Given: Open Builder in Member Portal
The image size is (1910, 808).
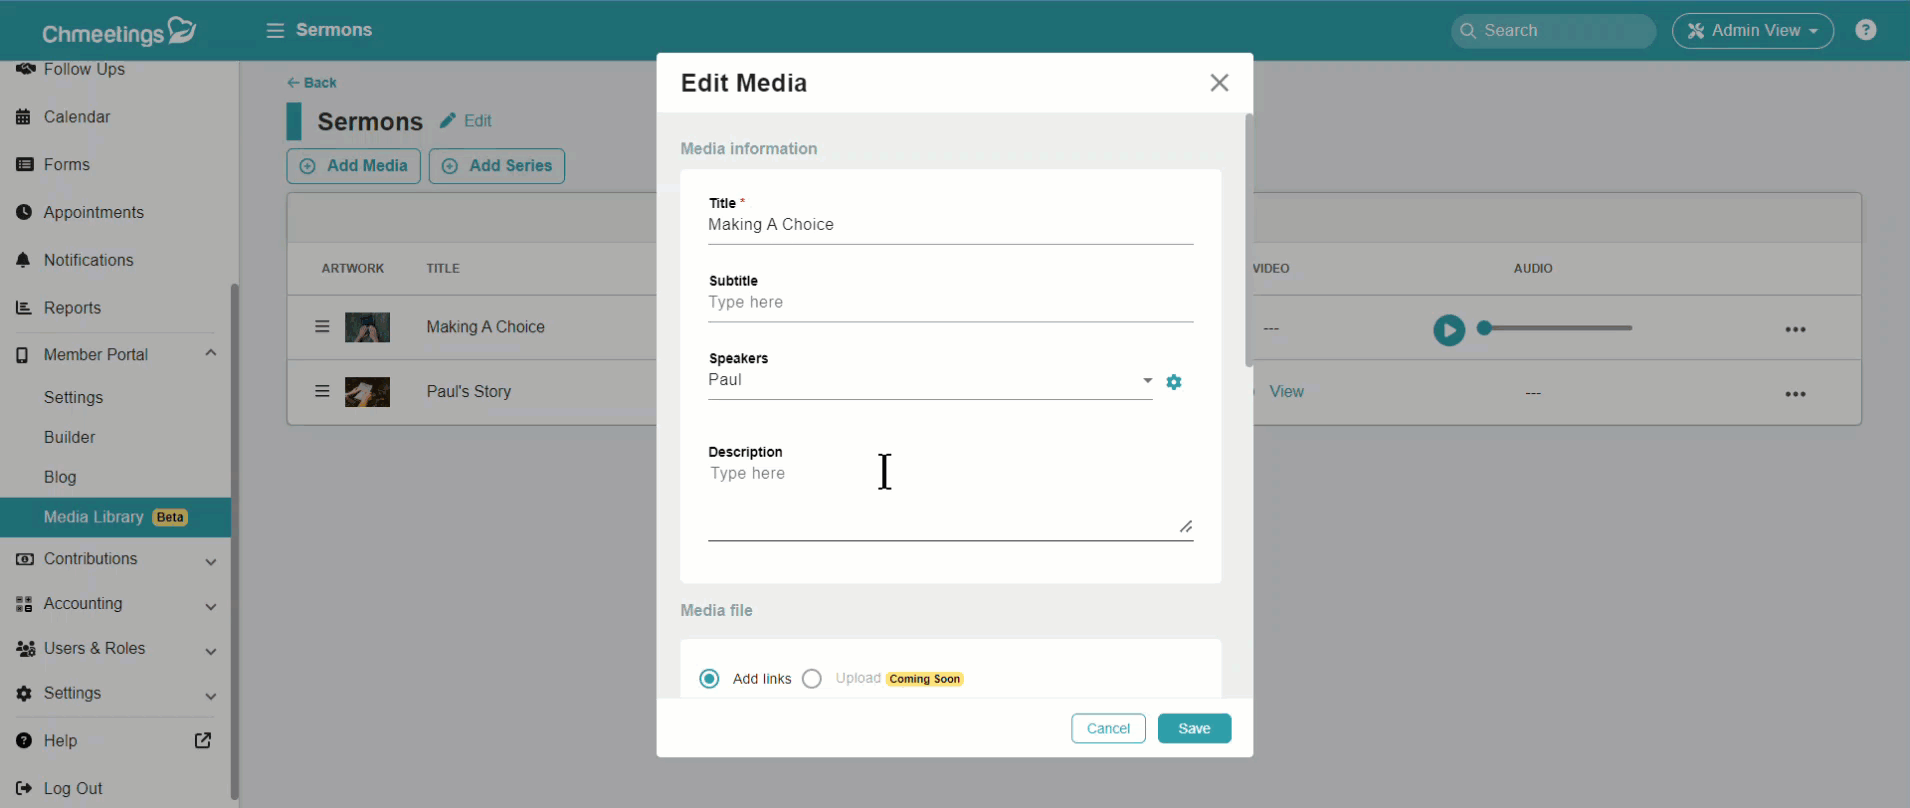Looking at the screenshot, I should (x=69, y=437).
